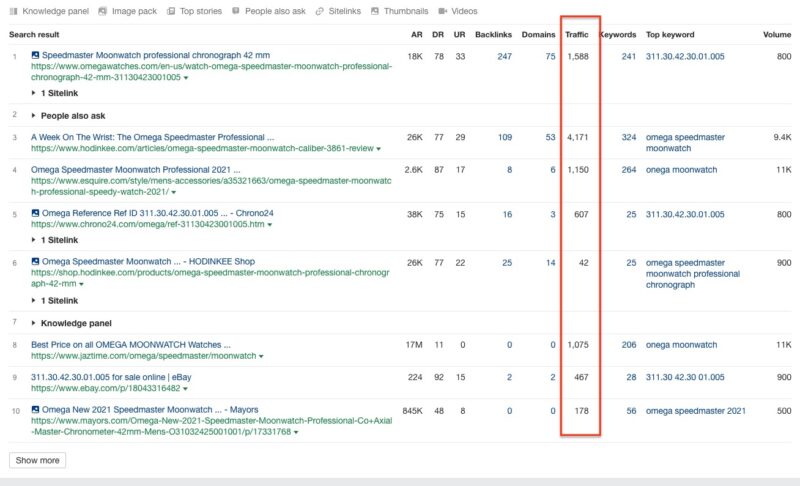This screenshot has height=486, width=800.
Task: Open dropdown arrow after chrono24.com URL
Action: (x=270, y=225)
